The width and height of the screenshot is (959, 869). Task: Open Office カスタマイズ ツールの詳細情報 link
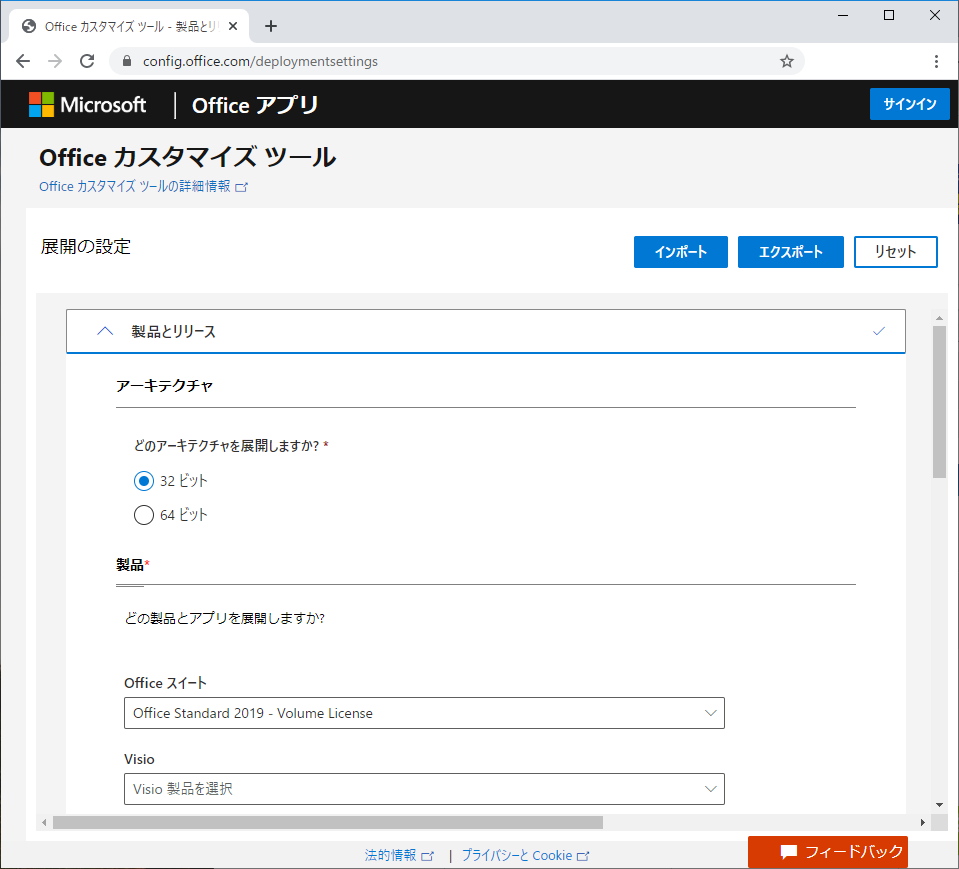tap(143, 187)
